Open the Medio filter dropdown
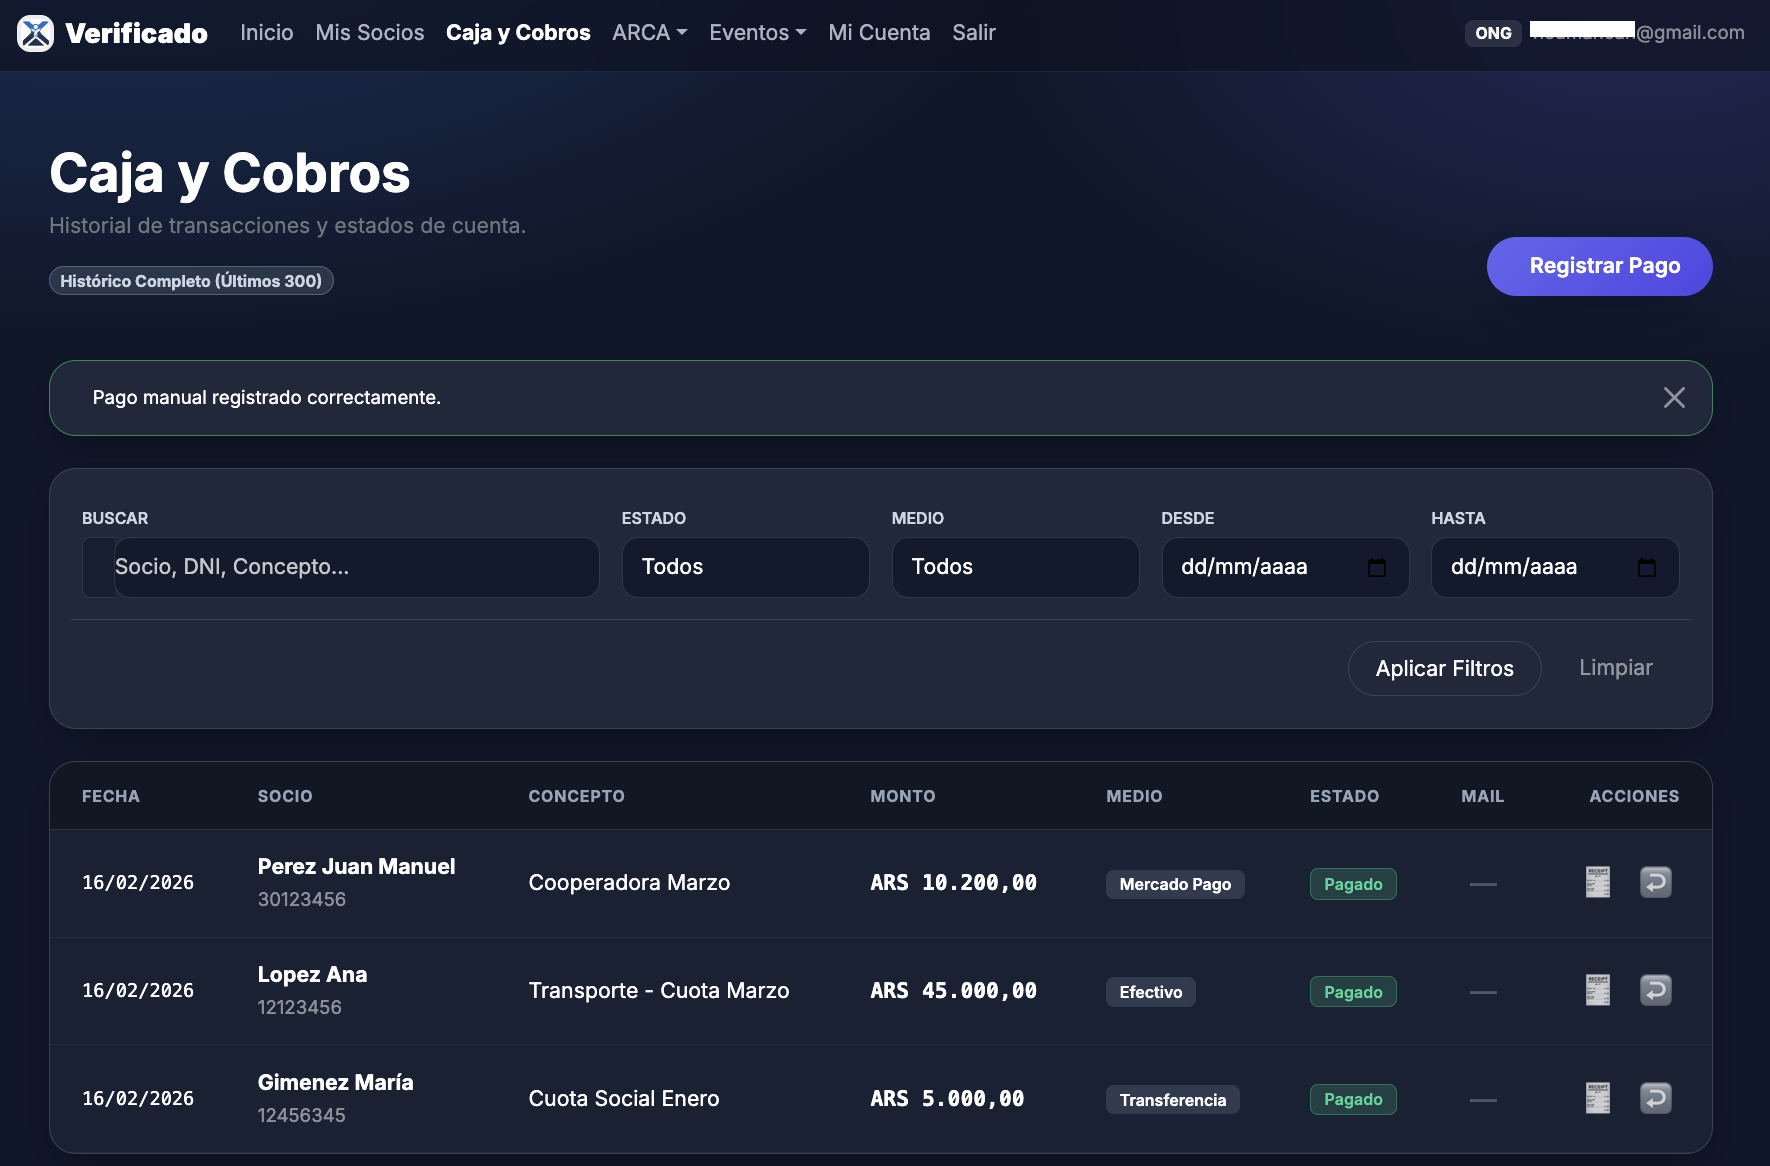This screenshot has height=1166, width=1770. click(x=1015, y=567)
